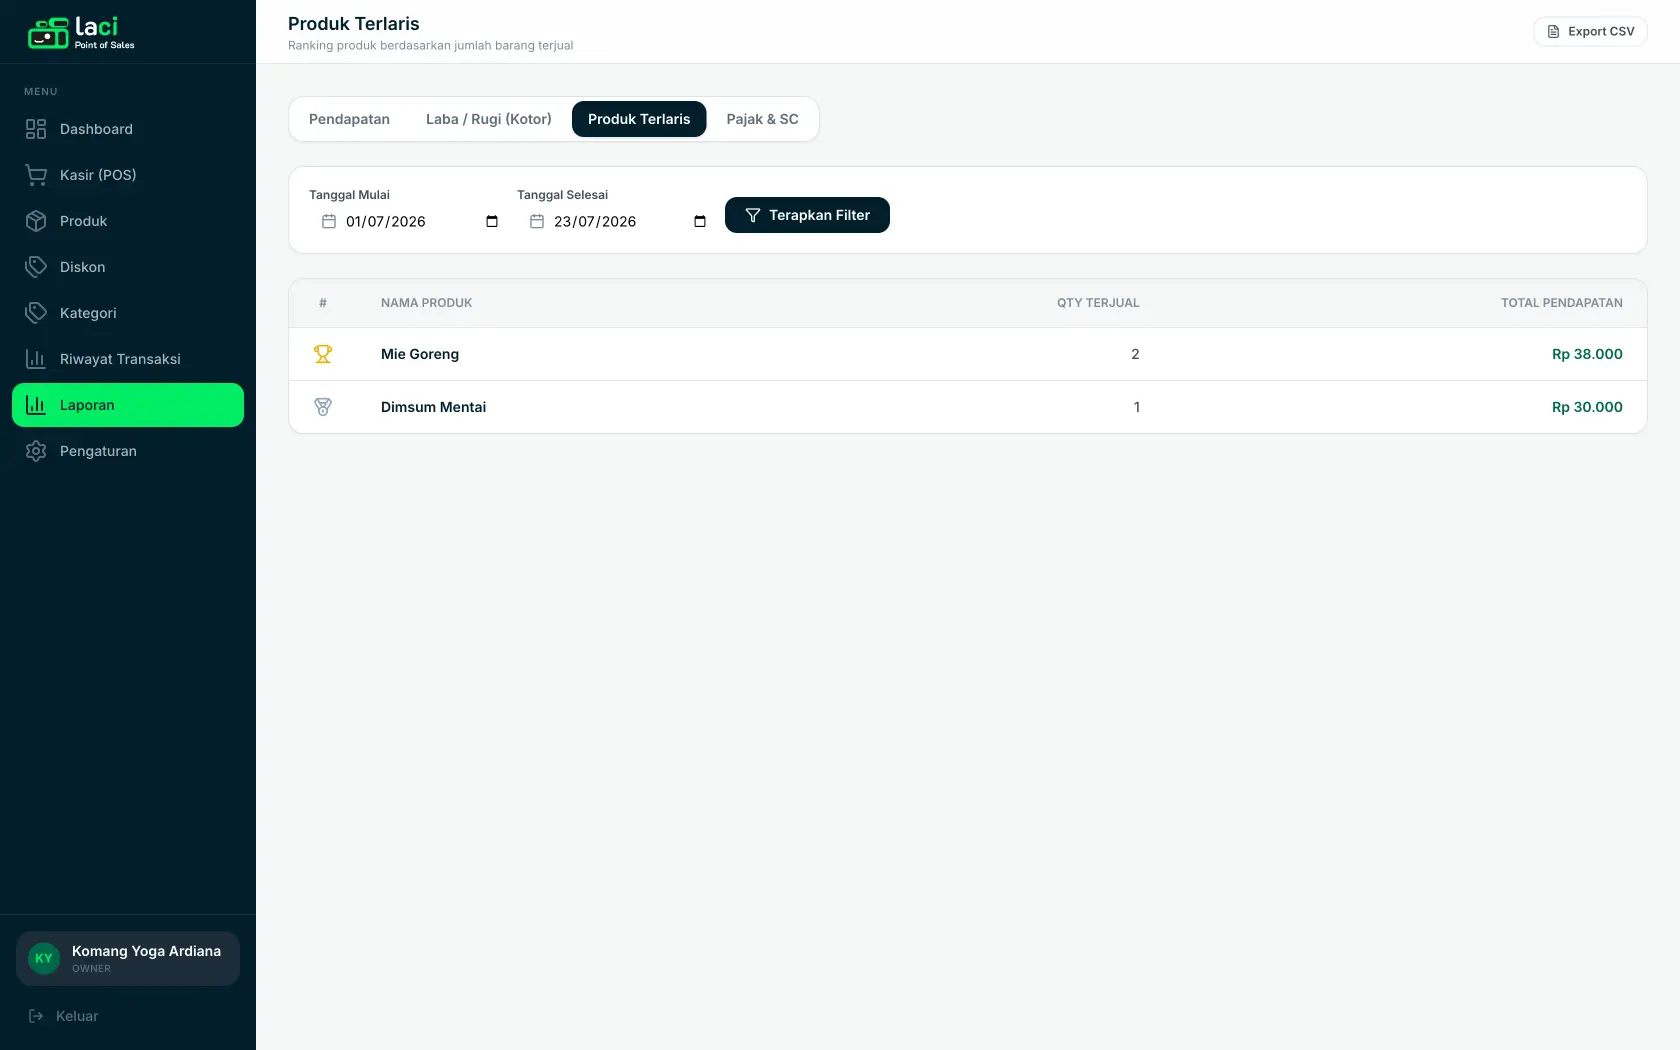
Task: Apply the filter with Terapkan Filter
Action: click(x=807, y=215)
